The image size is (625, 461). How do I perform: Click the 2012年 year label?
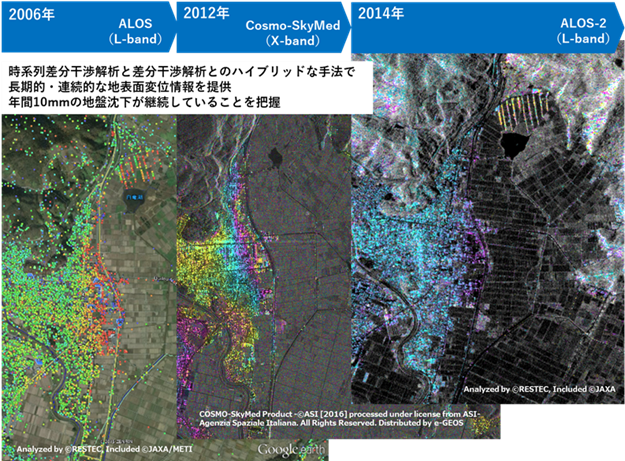206,13
